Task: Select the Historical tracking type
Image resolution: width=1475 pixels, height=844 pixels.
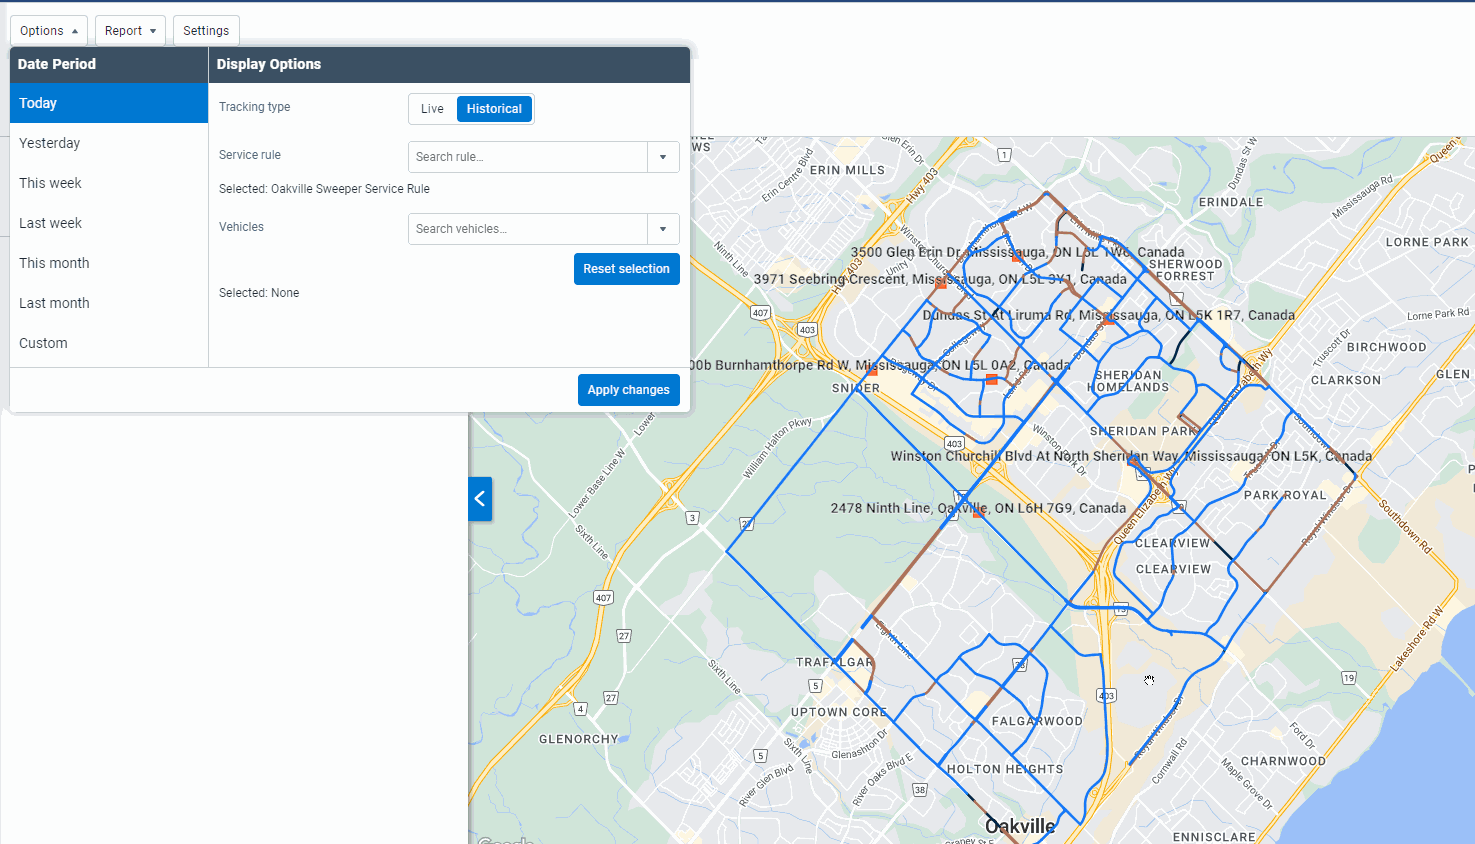Action: (x=494, y=108)
